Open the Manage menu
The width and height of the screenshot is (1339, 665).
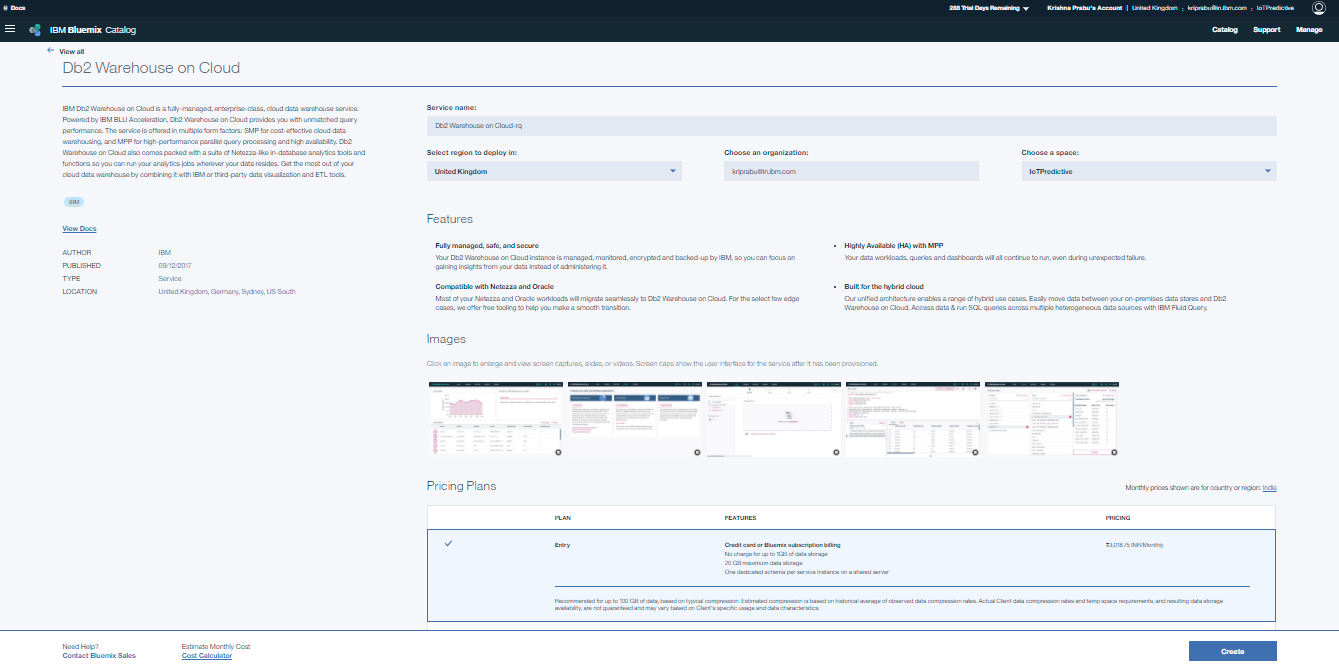point(1309,30)
